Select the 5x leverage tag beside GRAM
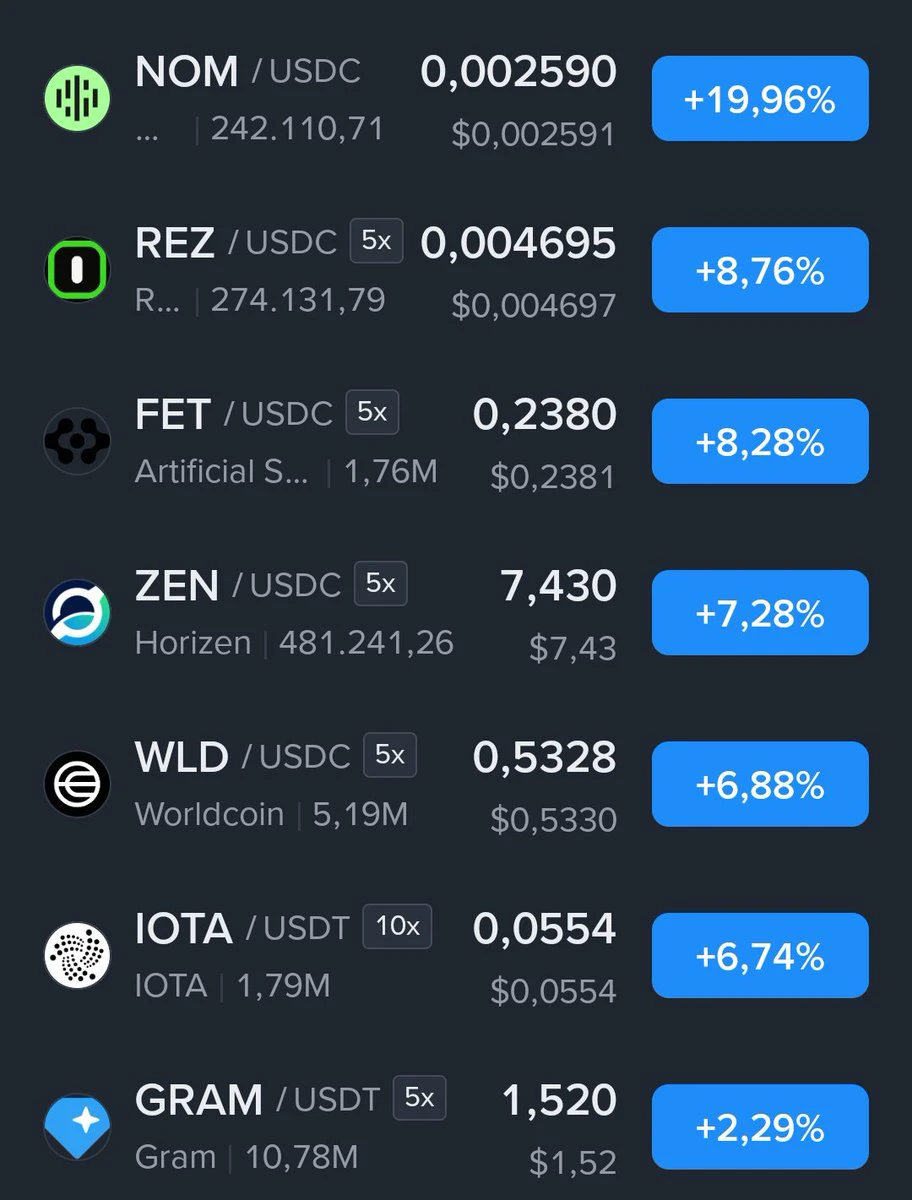The height and width of the screenshot is (1200, 912). click(420, 1098)
